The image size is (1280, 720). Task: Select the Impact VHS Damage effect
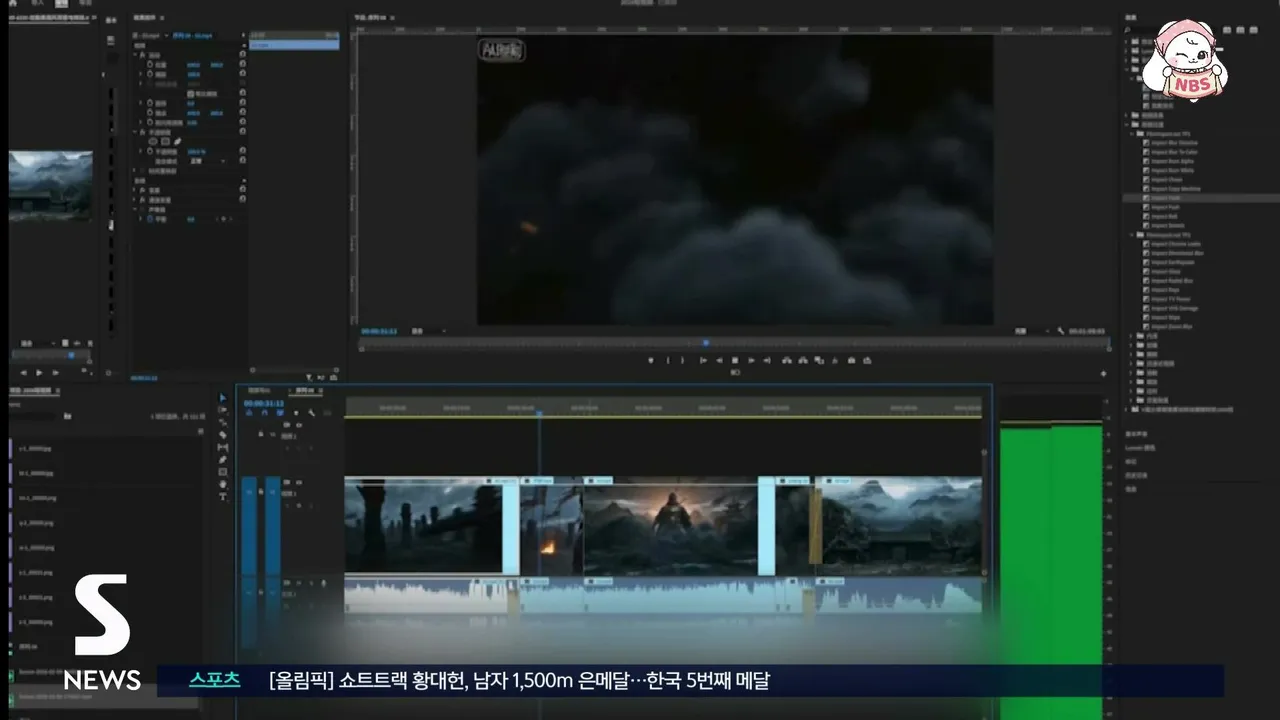[x=1175, y=308]
